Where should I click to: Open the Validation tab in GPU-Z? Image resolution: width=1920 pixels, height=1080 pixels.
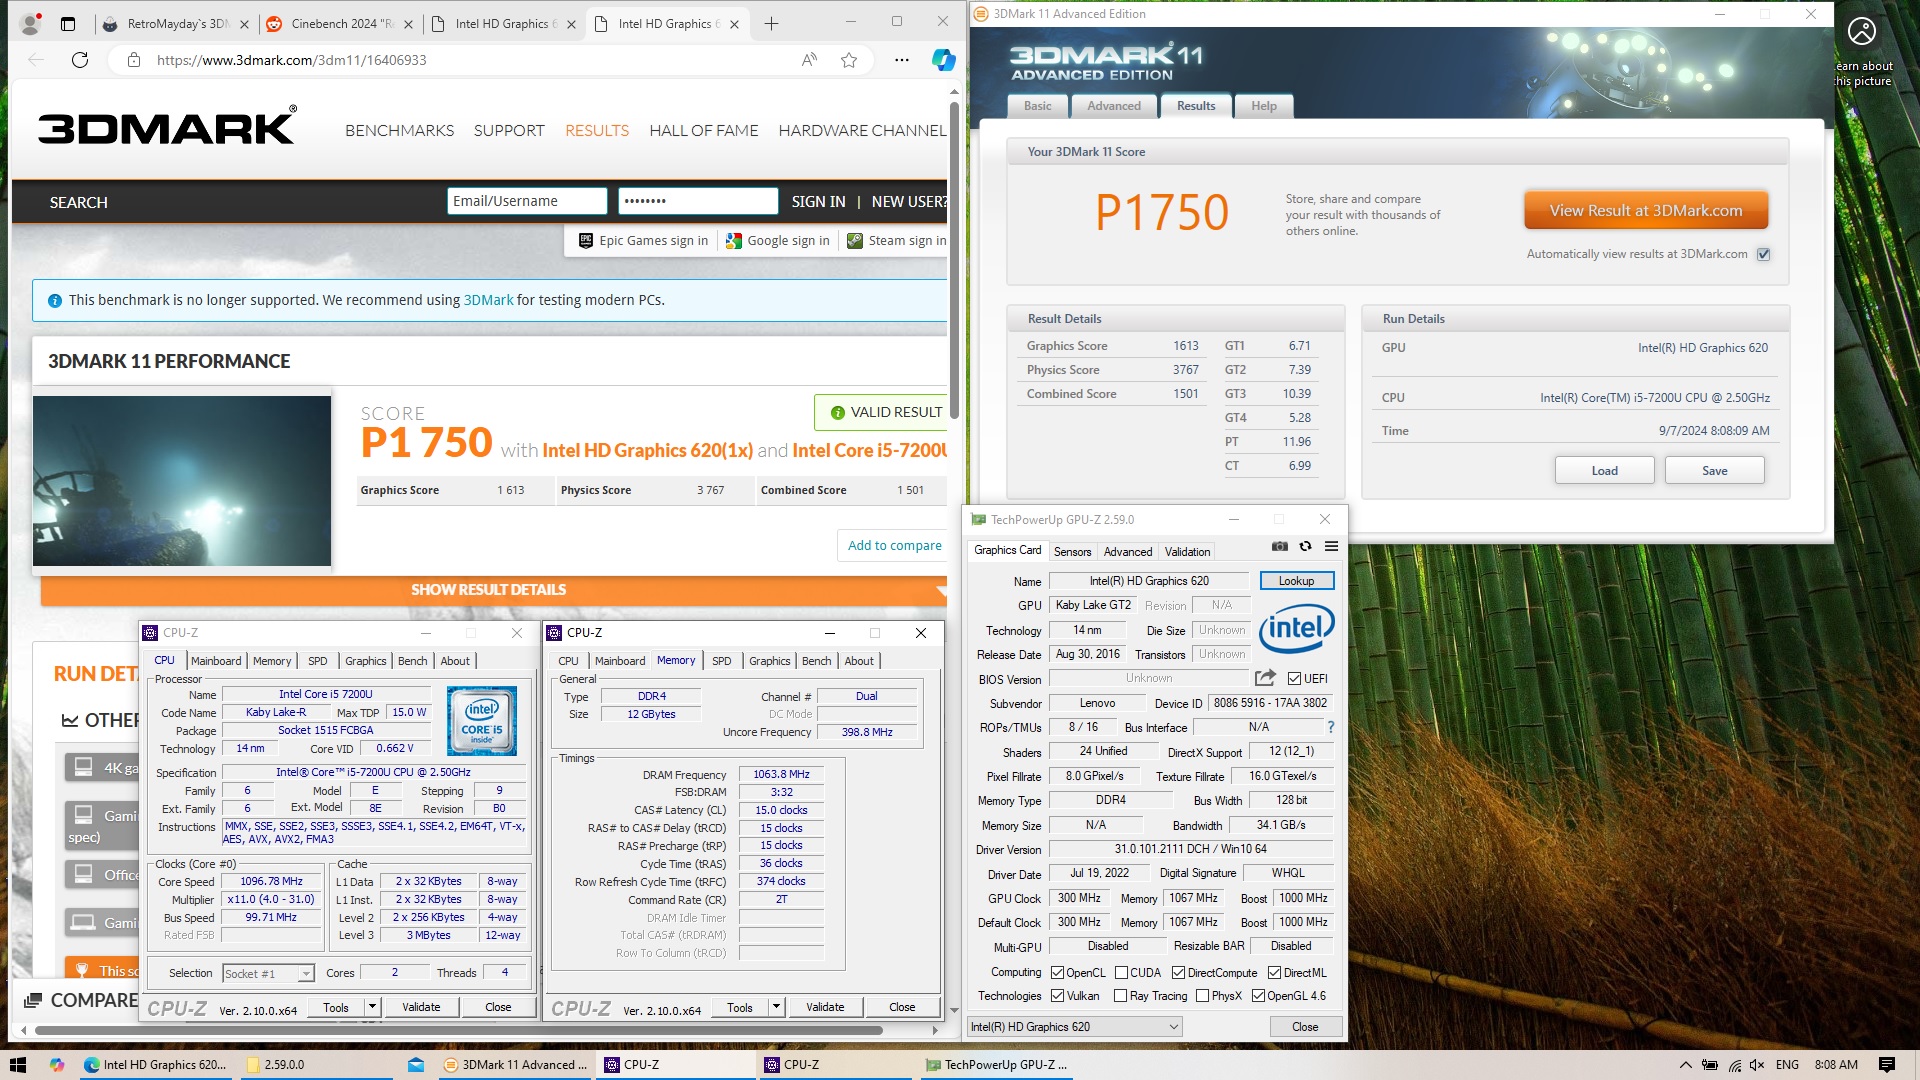pyautogui.click(x=1187, y=552)
